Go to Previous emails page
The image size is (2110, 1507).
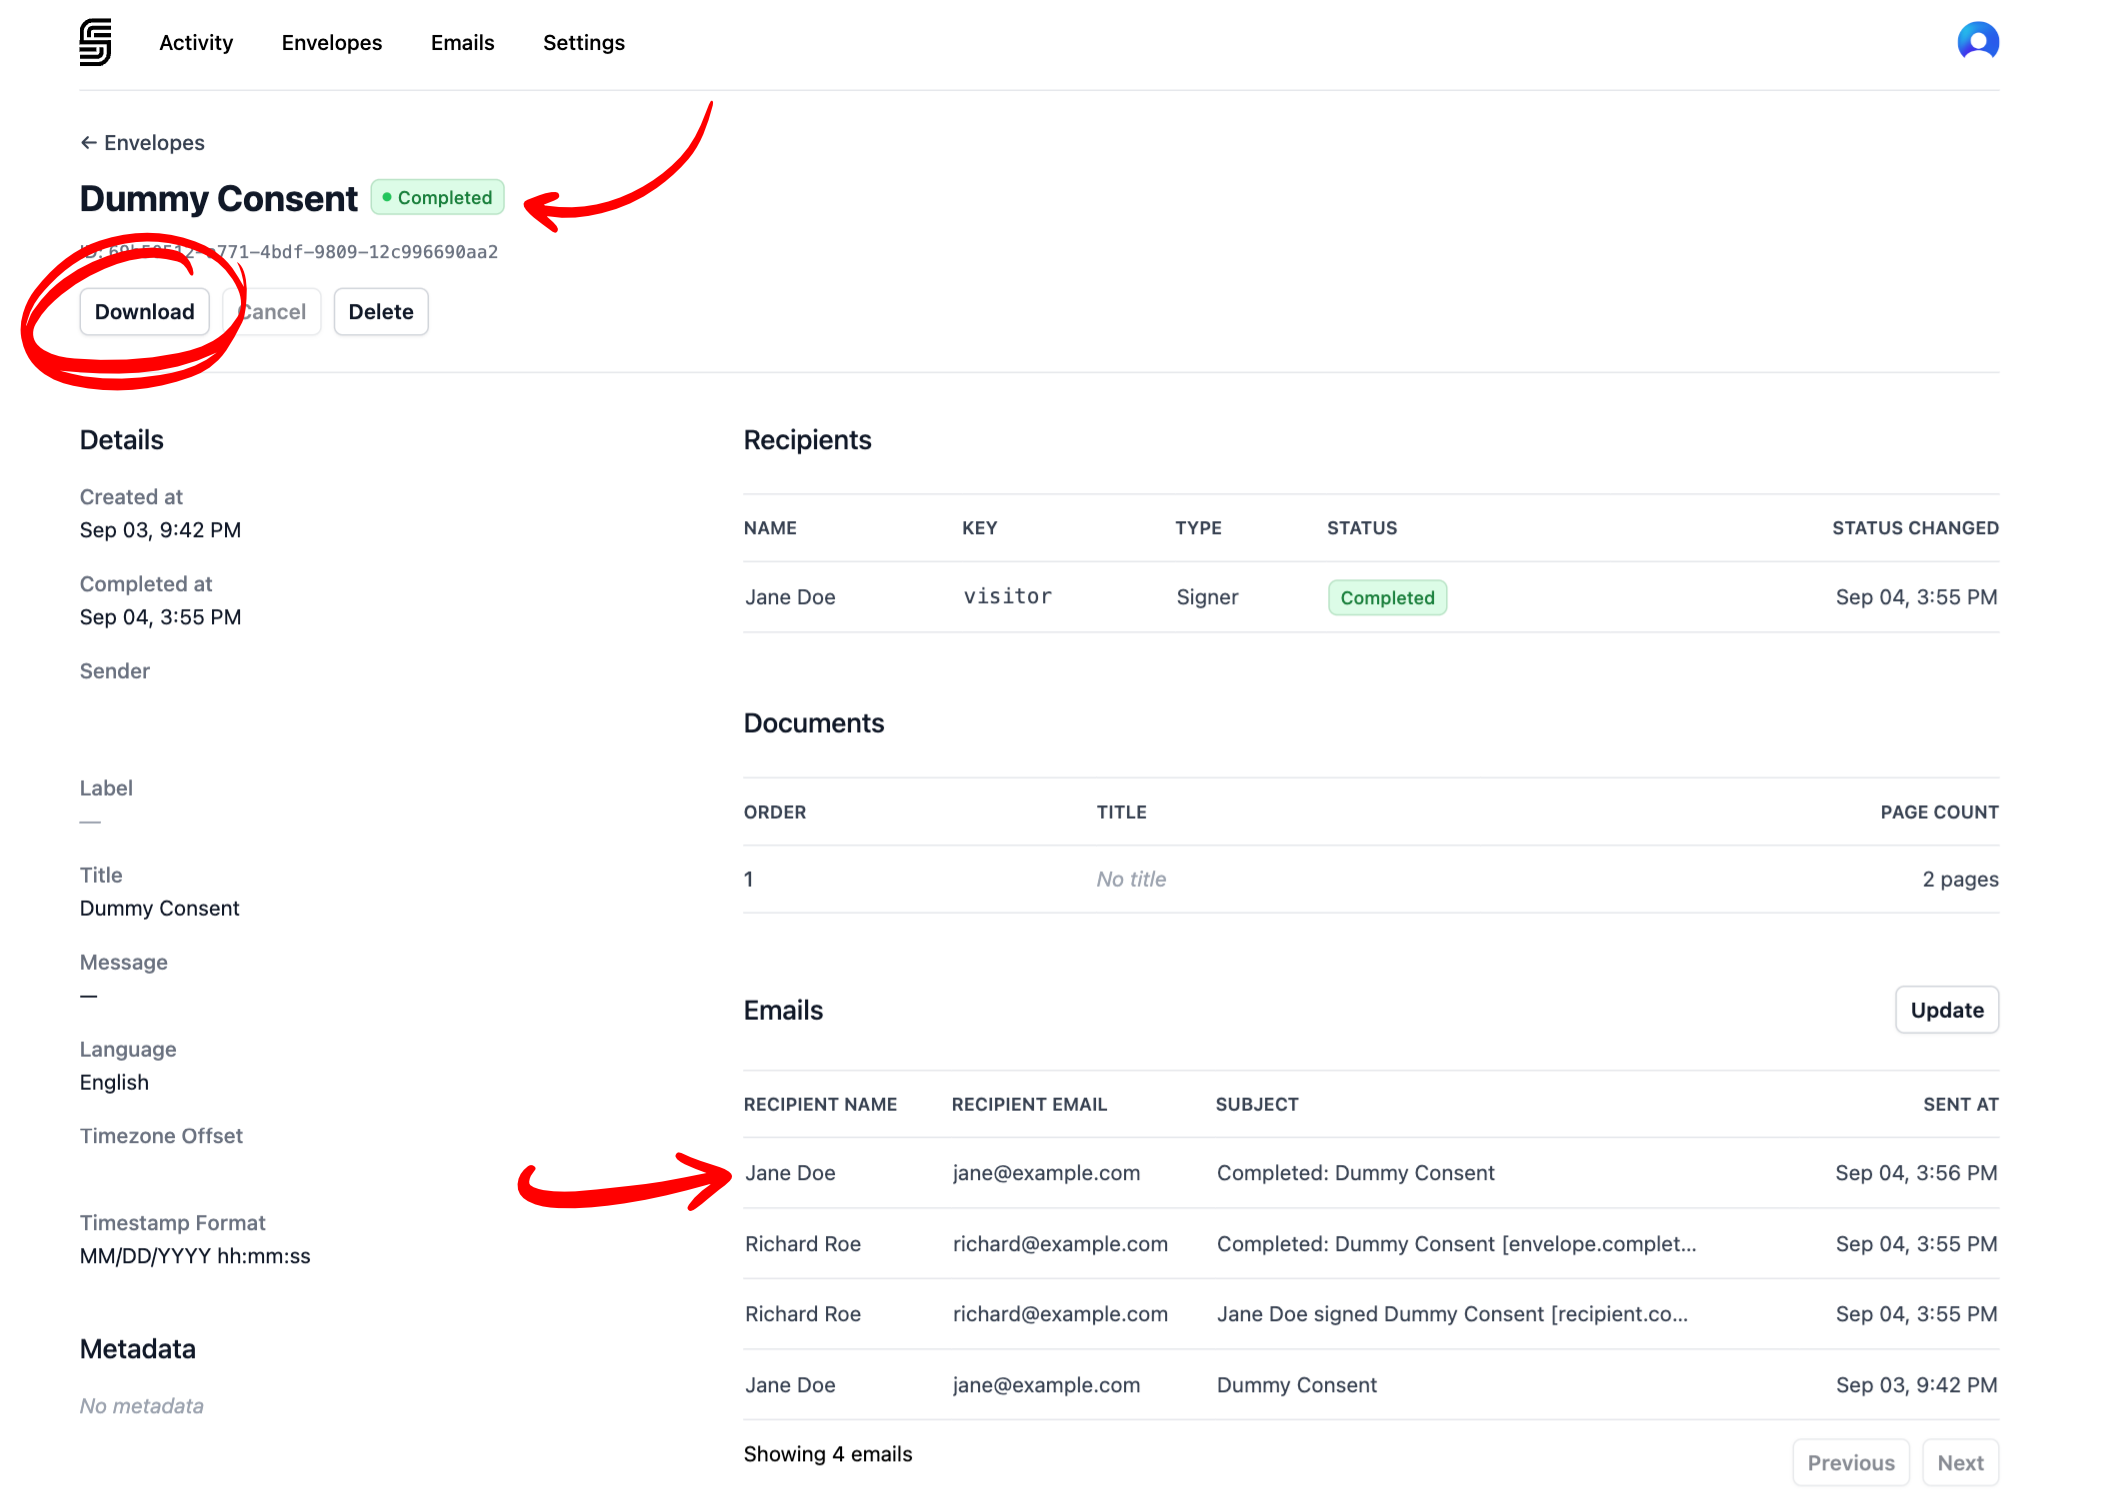pyautogui.click(x=1850, y=1463)
